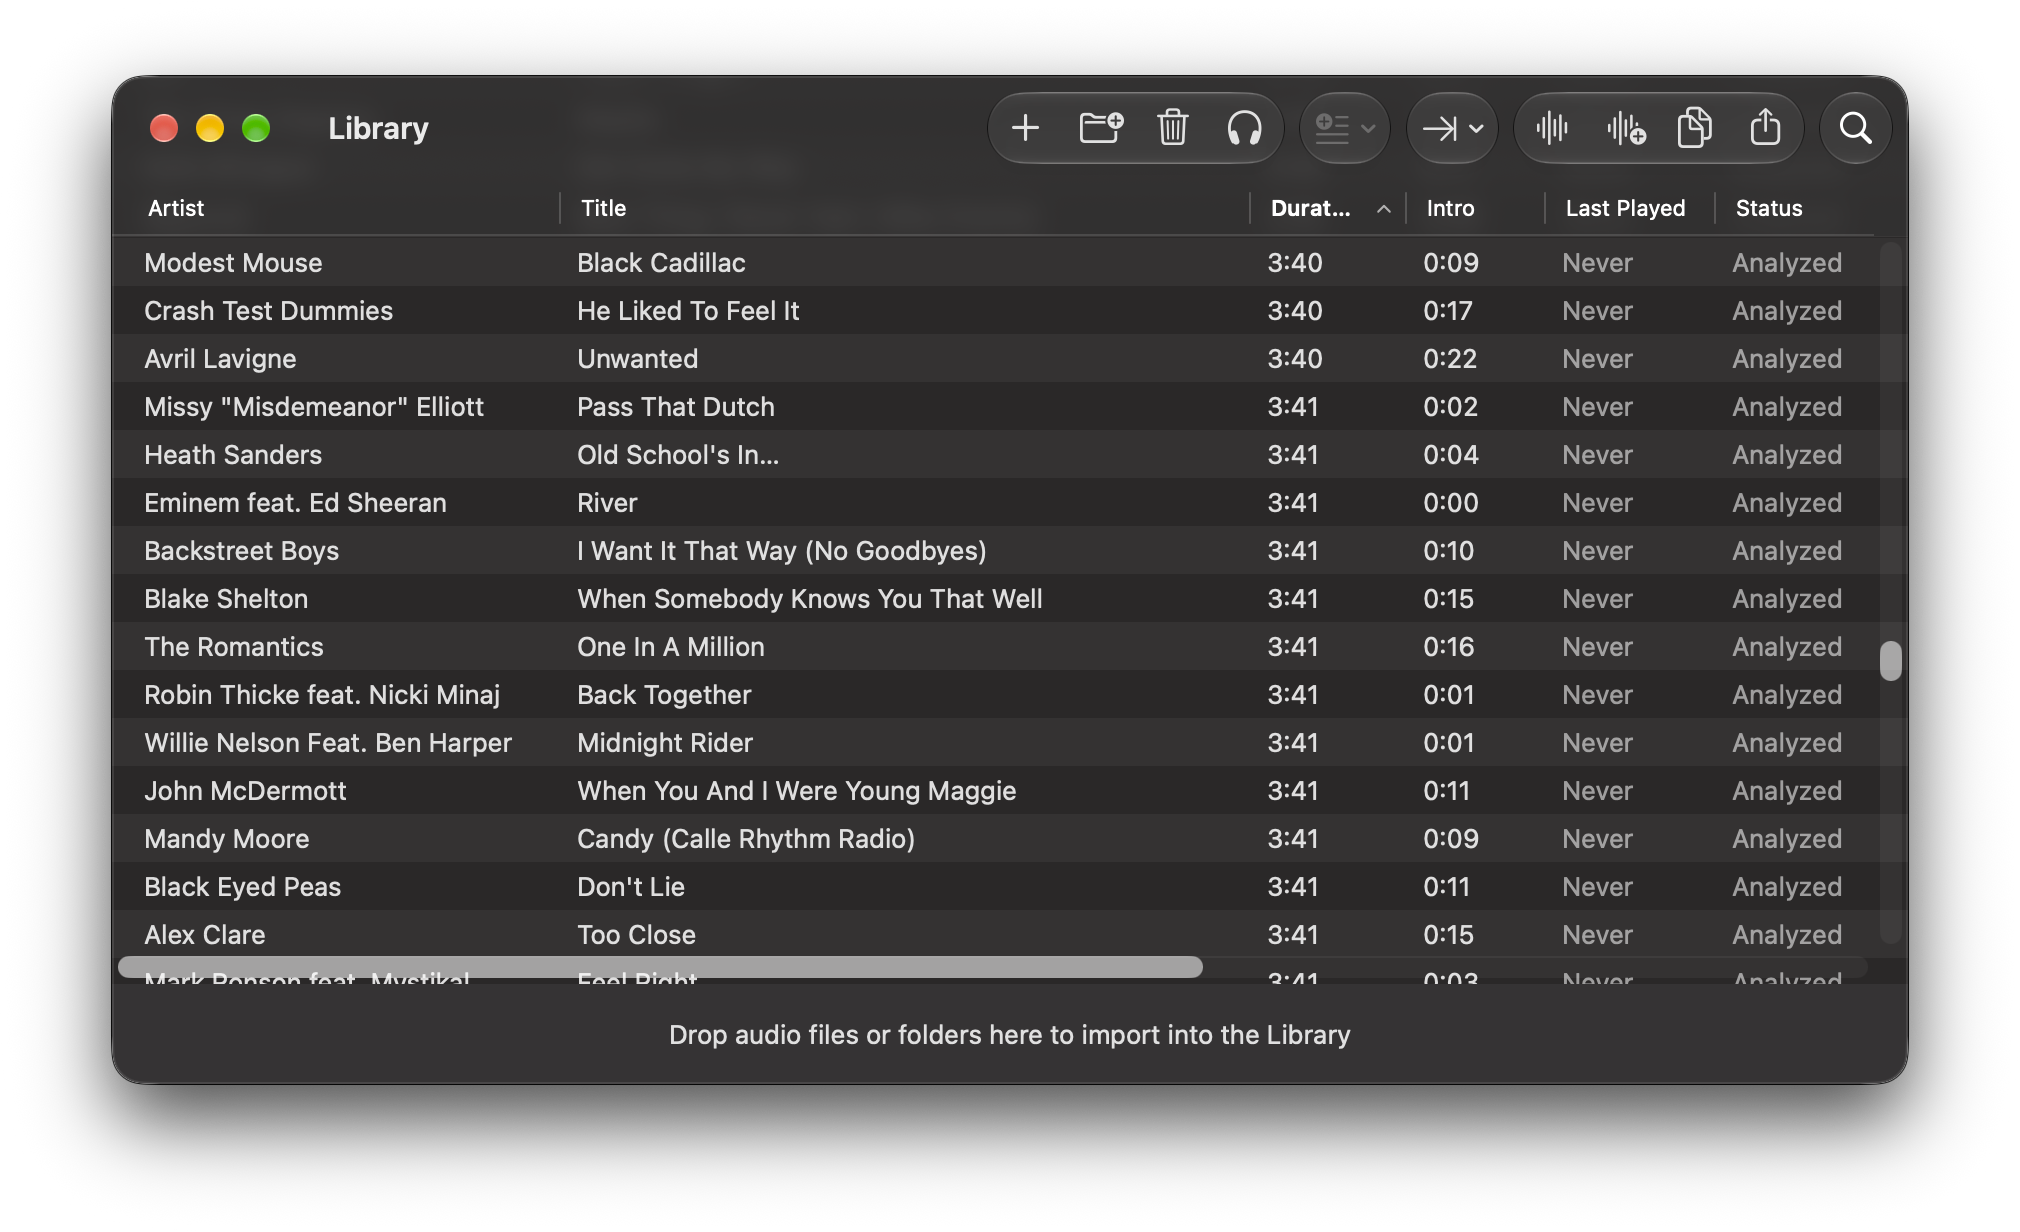Click the title Black Cadillac
Image resolution: width=2020 pixels, height=1232 pixels.
(661, 262)
